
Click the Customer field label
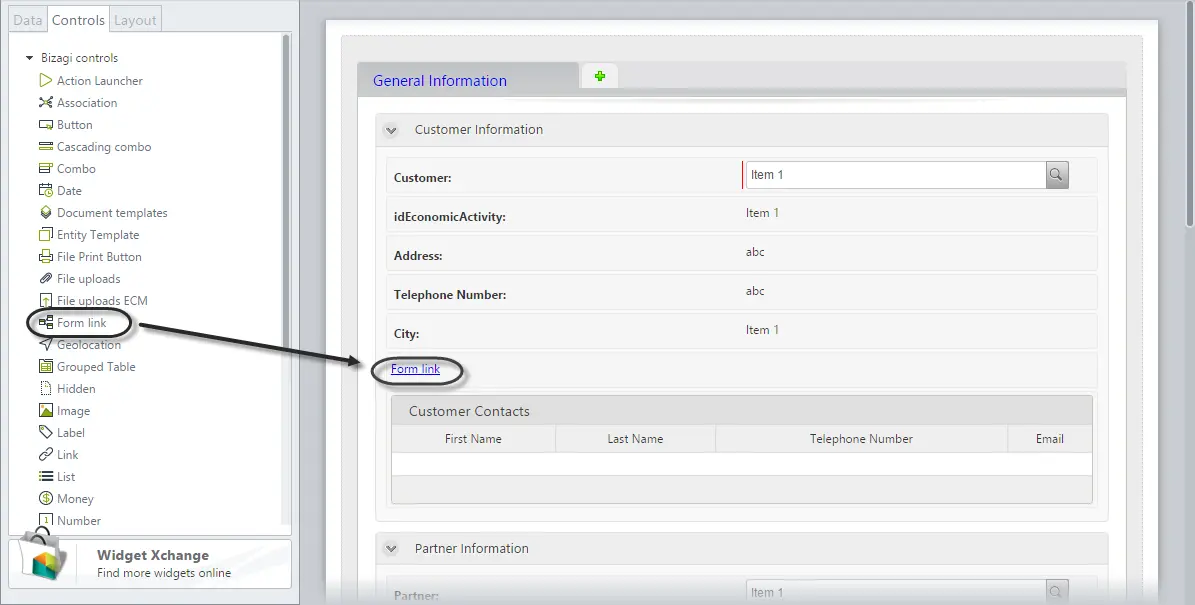click(x=422, y=178)
